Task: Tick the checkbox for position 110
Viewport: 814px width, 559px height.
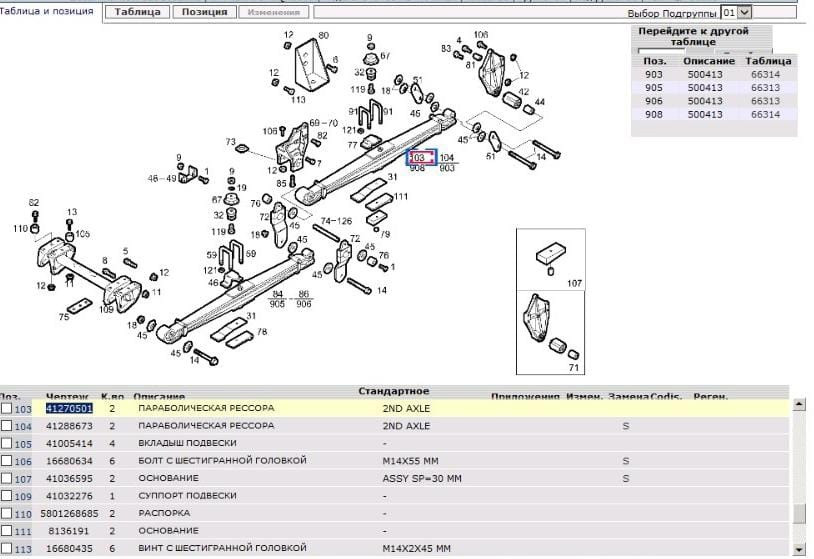Action: [x=7, y=513]
